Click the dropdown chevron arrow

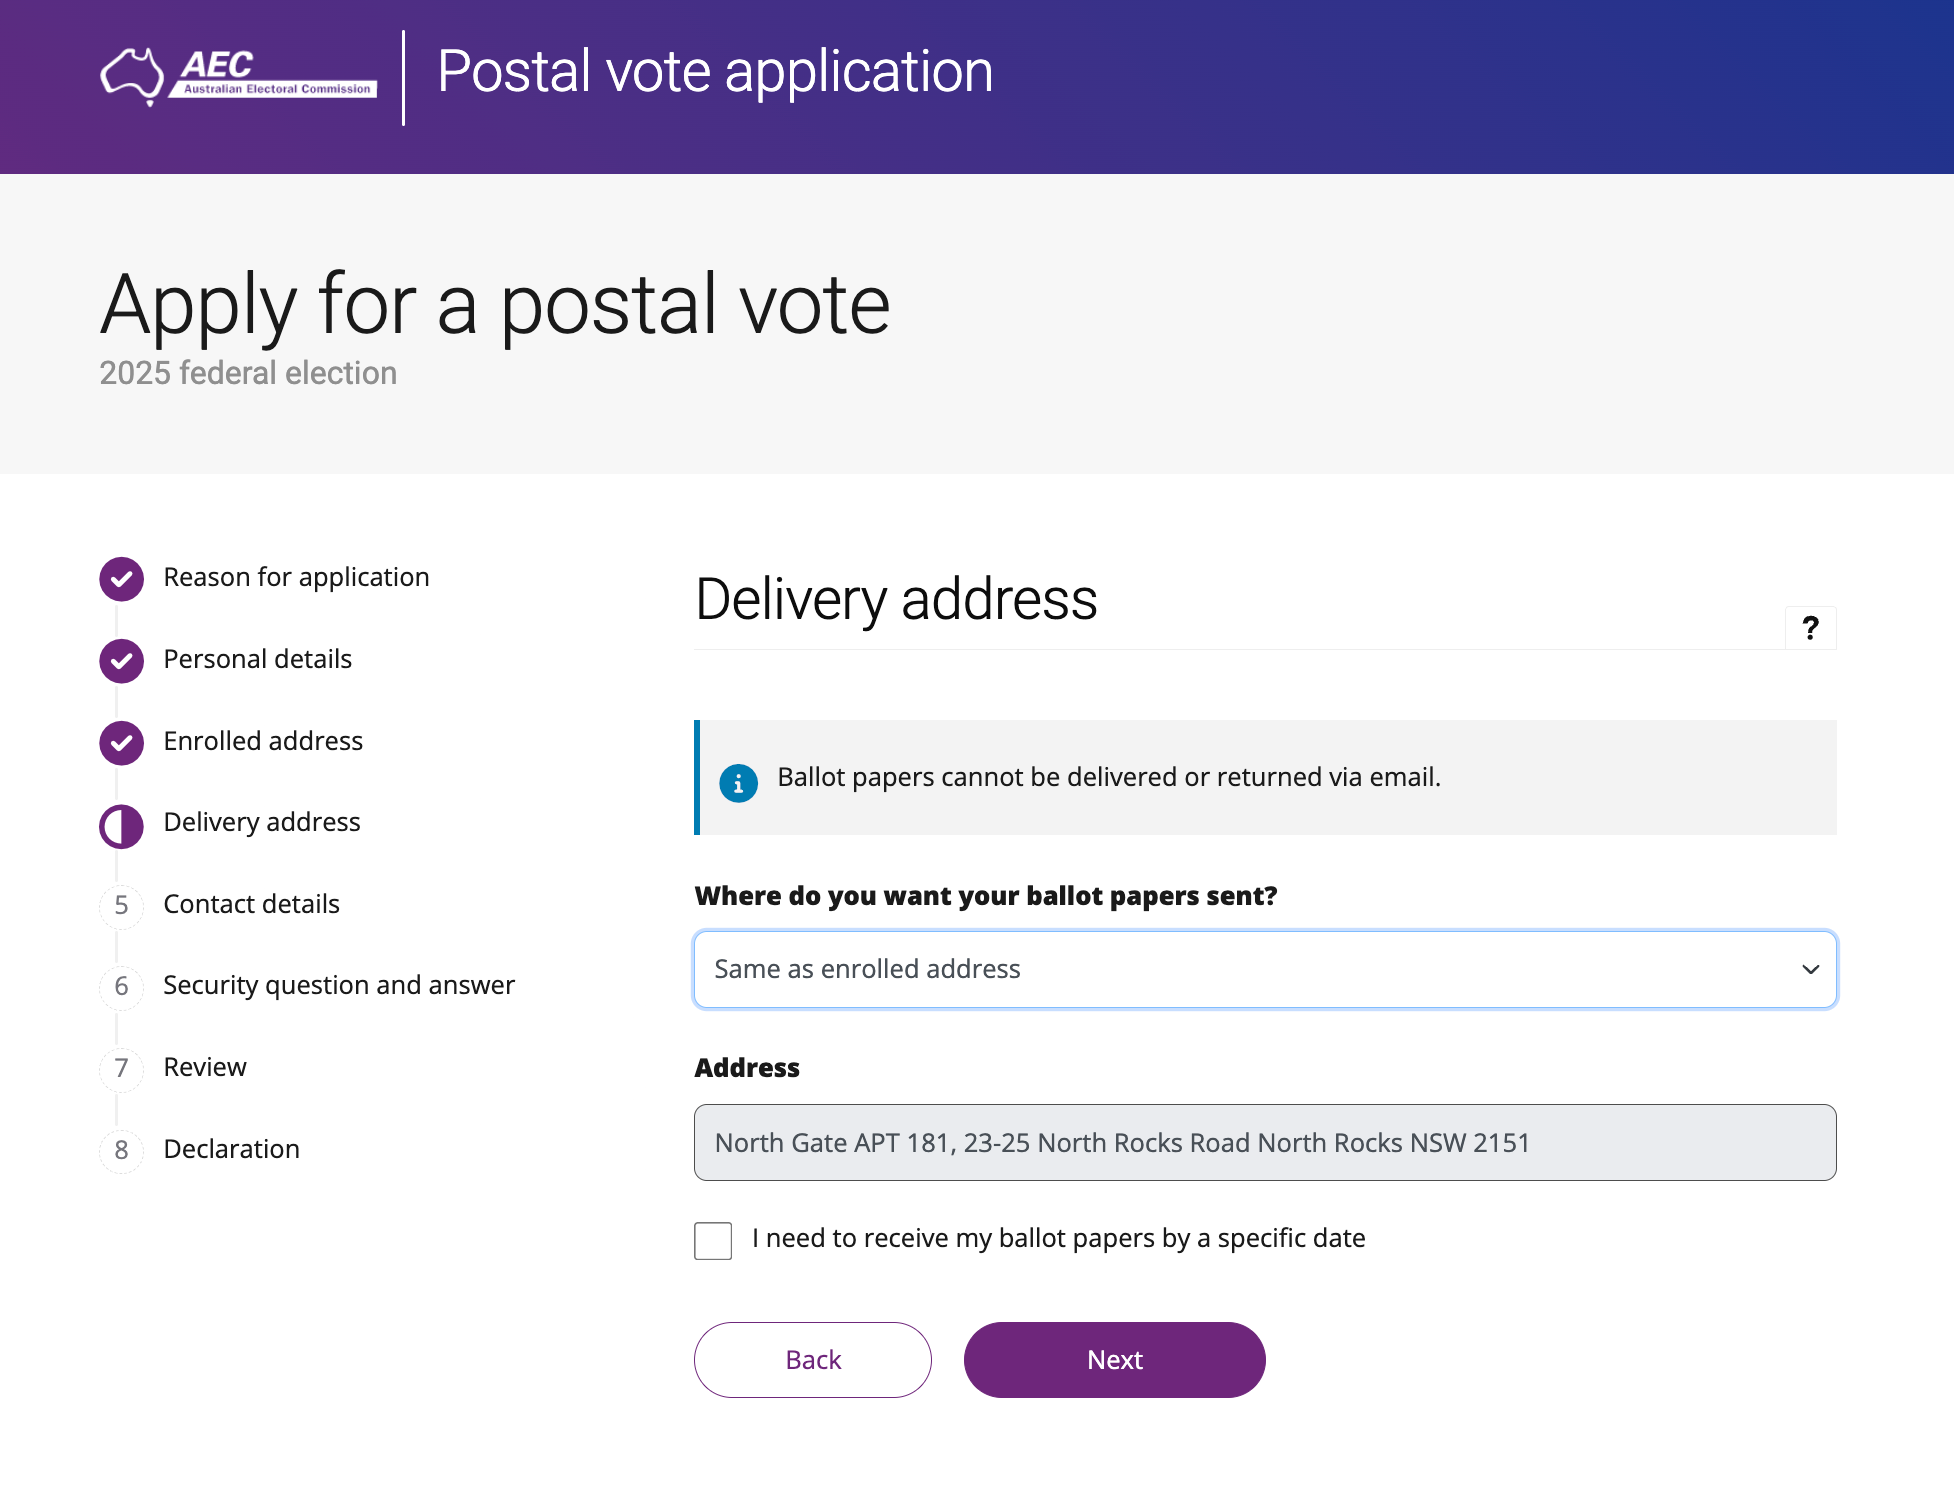pos(1810,969)
